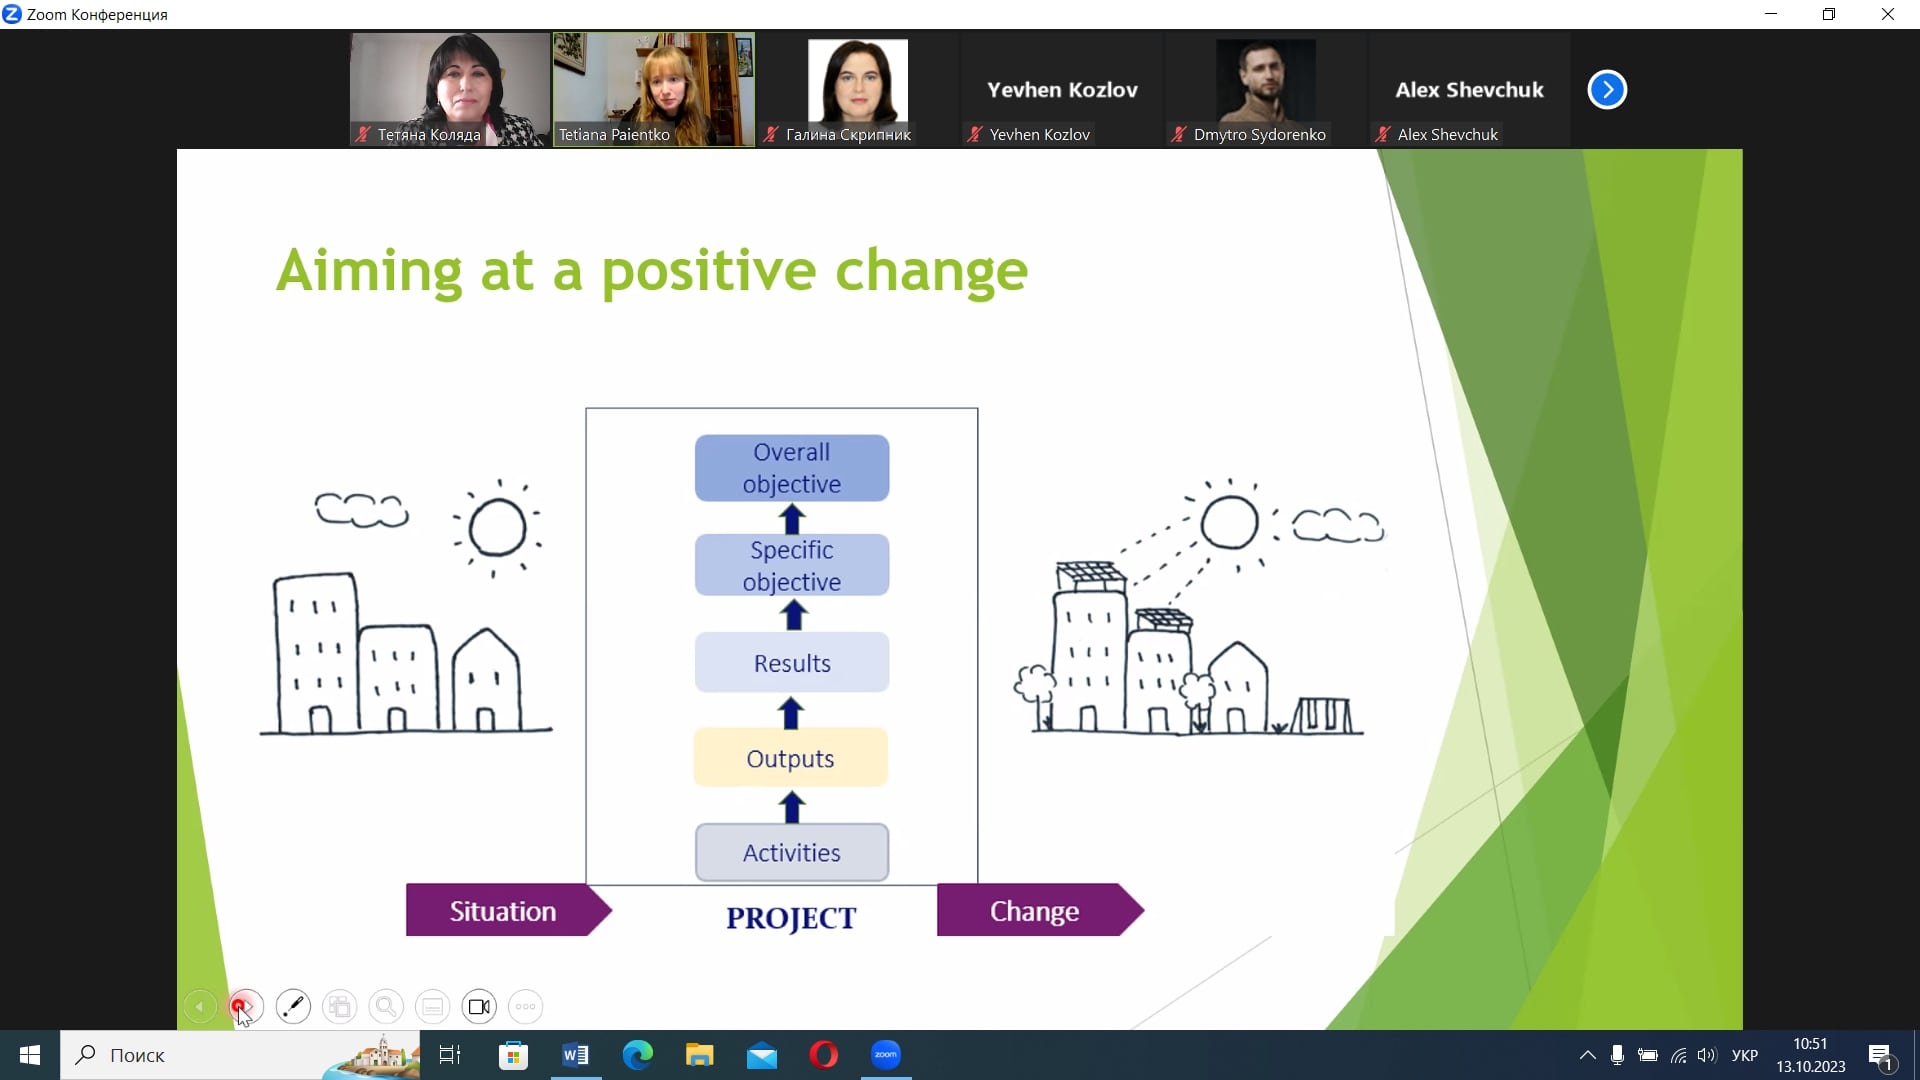Viewport: 1920px width, 1080px height.
Task: Click the Results box on slide
Action: (x=792, y=662)
